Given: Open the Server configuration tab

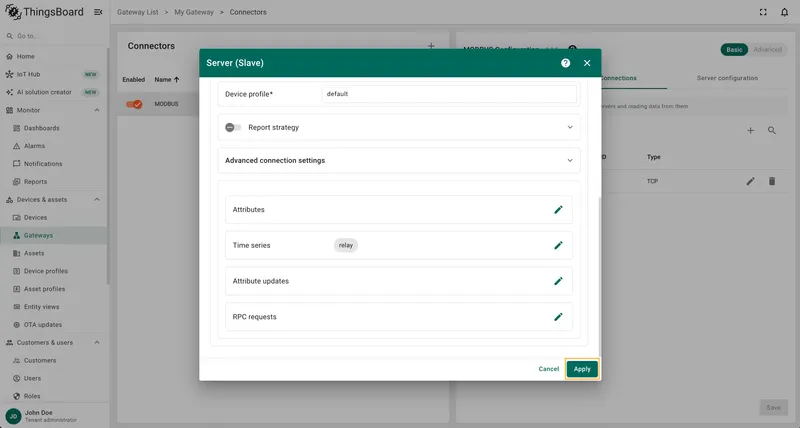Looking at the screenshot, I should click(x=727, y=78).
